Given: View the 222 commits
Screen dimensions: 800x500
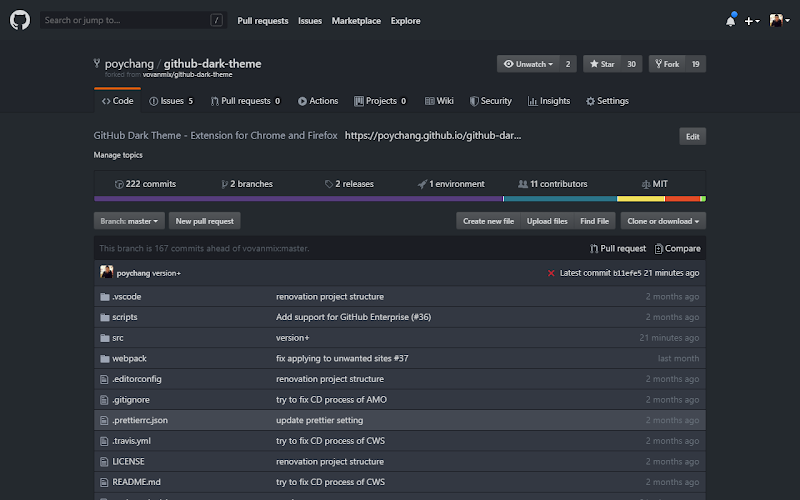Looking at the screenshot, I should tap(145, 184).
